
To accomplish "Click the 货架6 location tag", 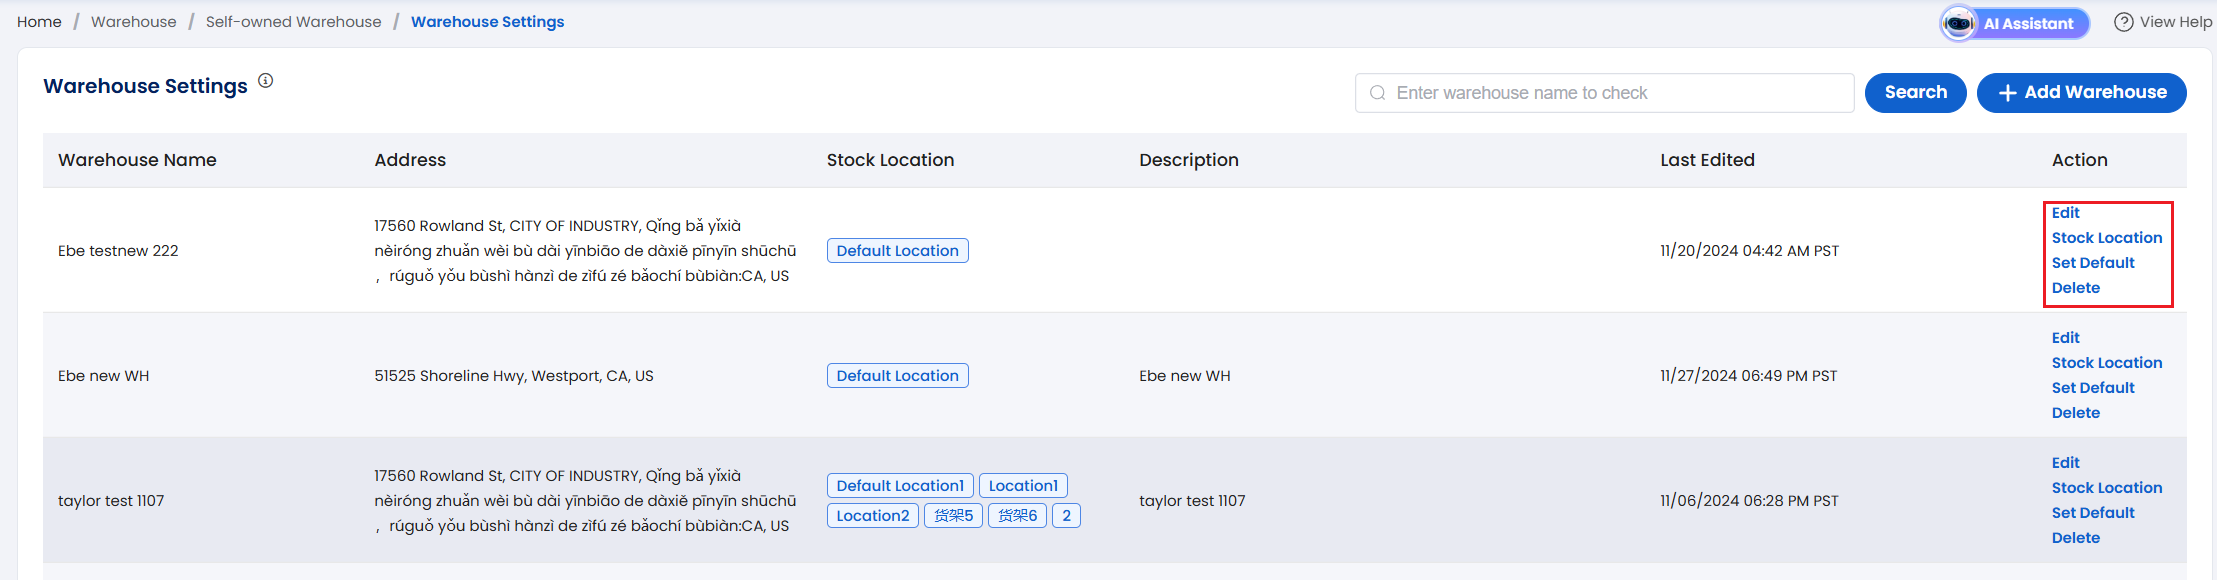I will (1017, 516).
